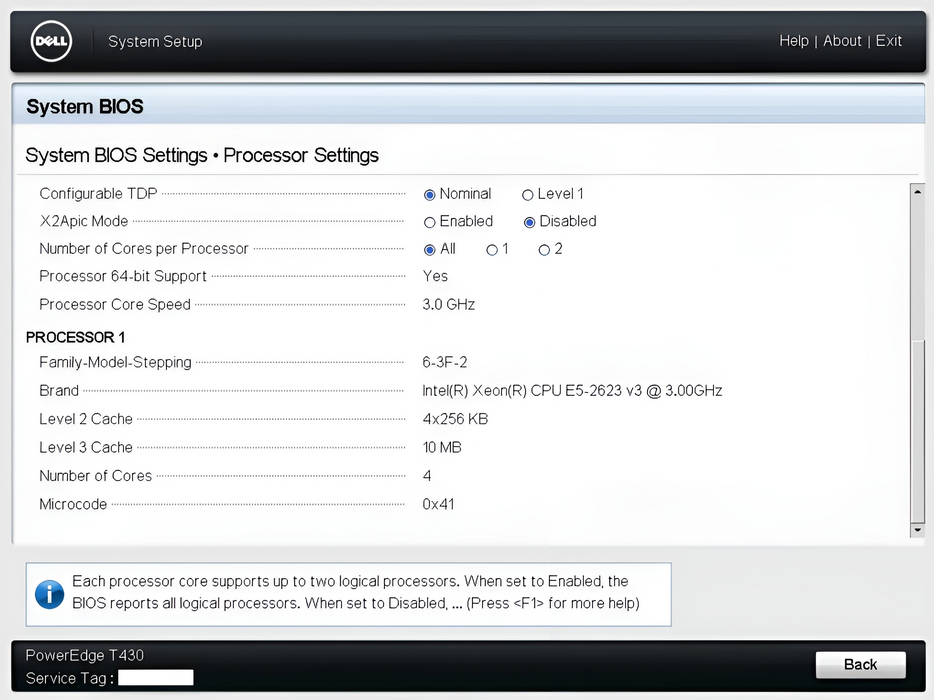The width and height of the screenshot is (934, 700).
Task: Click the Intel Xeon E5-2623 v3 brand value
Action: [572, 390]
